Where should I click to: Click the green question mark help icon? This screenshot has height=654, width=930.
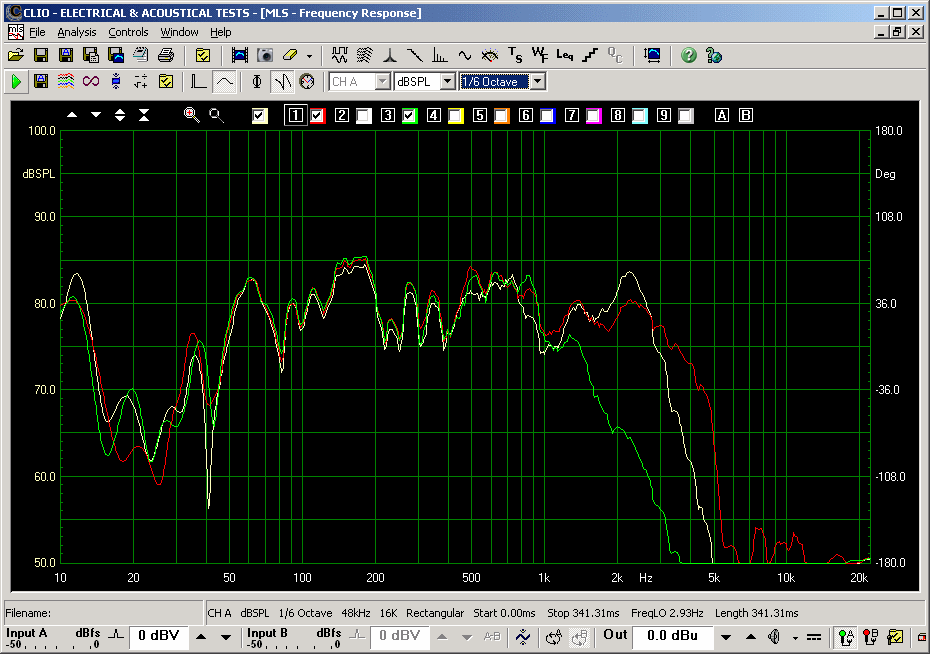tap(689, 55)
